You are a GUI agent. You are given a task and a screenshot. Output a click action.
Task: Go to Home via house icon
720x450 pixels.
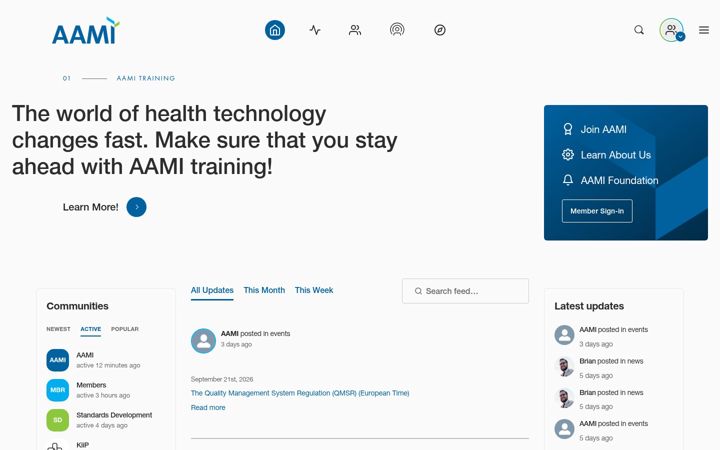275,30
